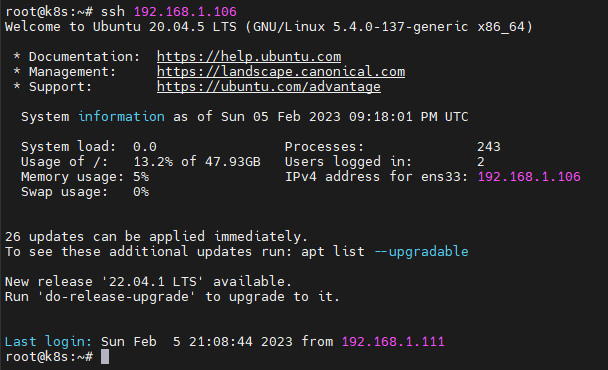Click the 'Last login:' label

click(48, 342)
